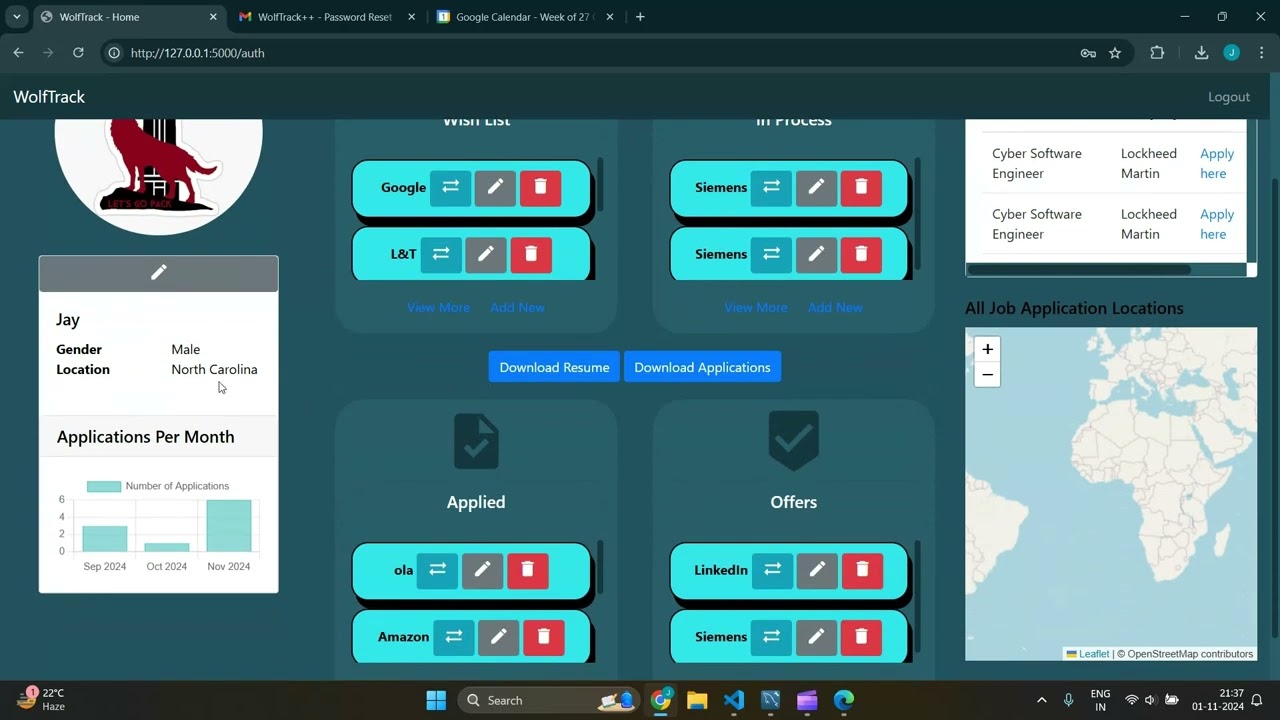Show hidden system tray icons

point(1041,700)
